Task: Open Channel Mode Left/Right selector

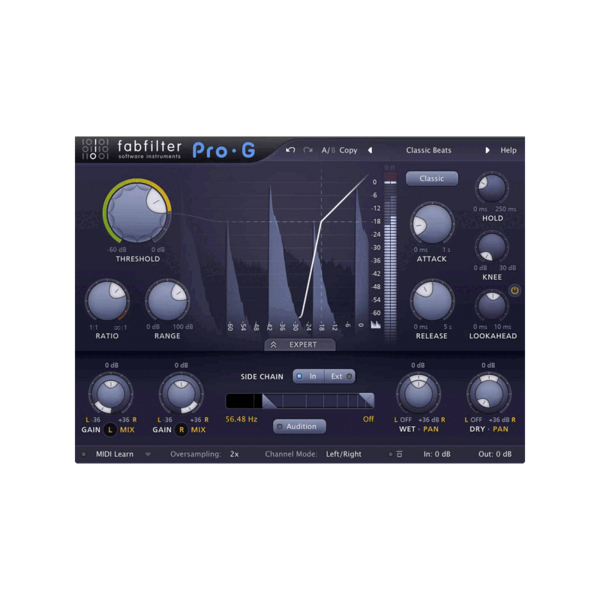Action: pyautogui.click(x=344, y=454)
